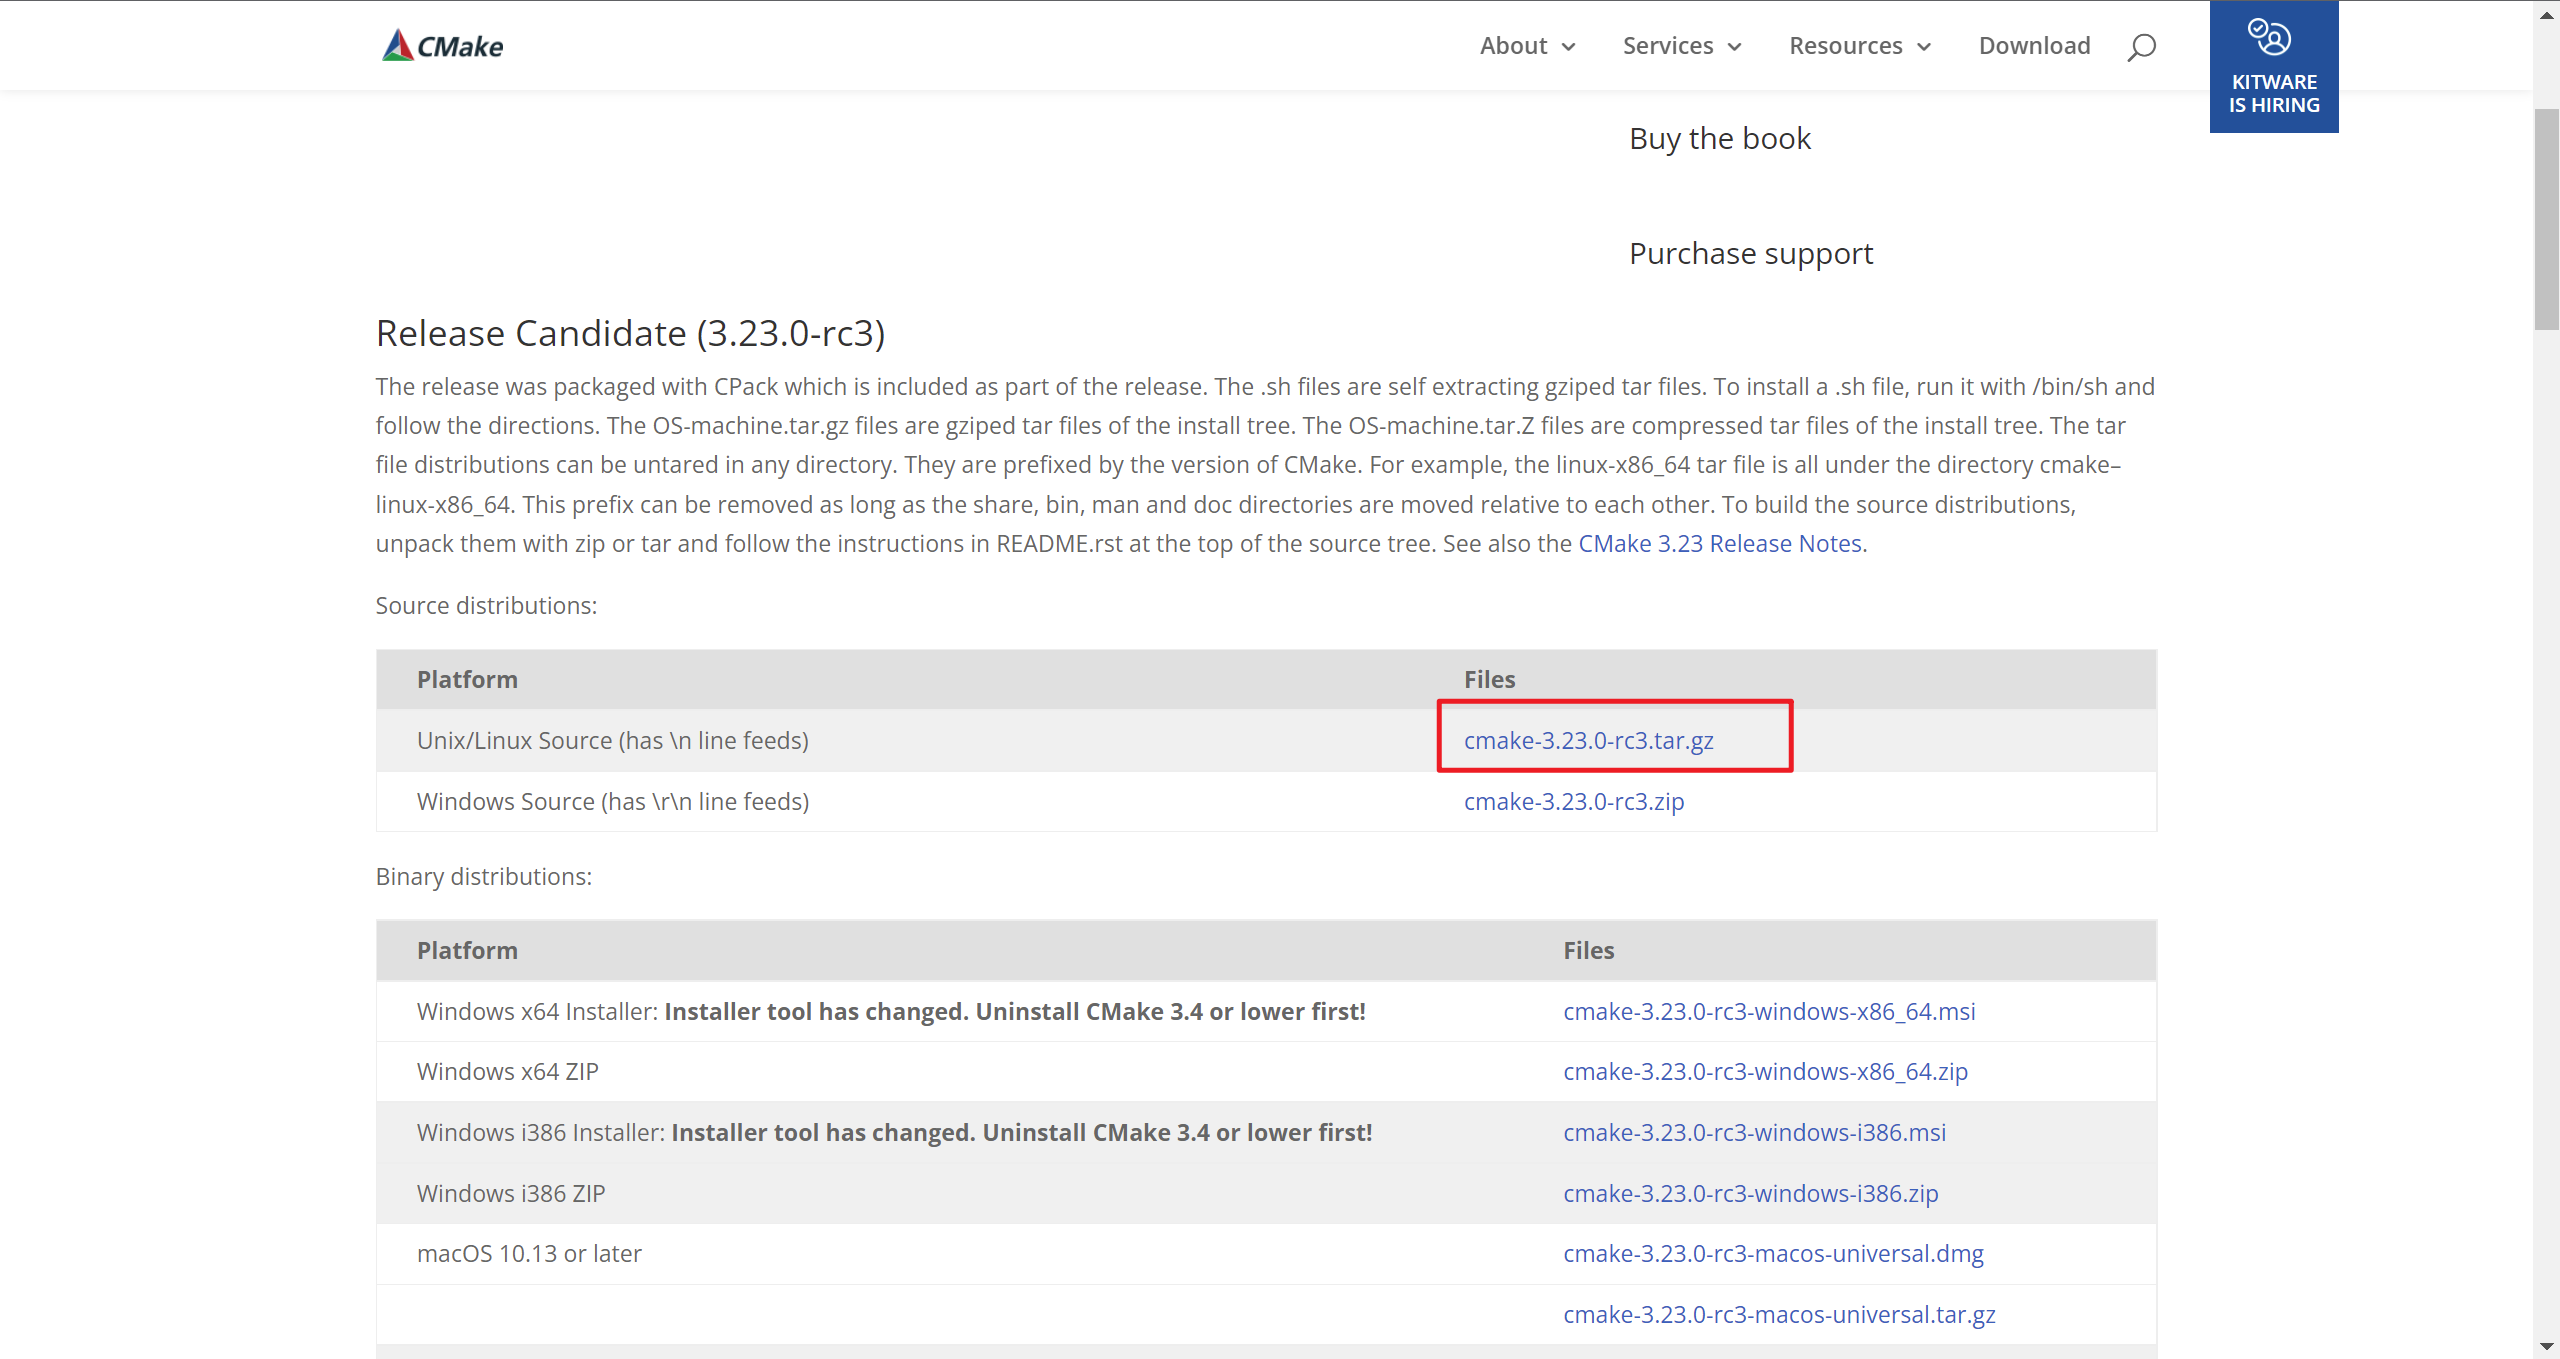The height and width of the screenshot is (1359, 2560).
Task: Expand the Resources menu
Action: (x=1860, y=46)
